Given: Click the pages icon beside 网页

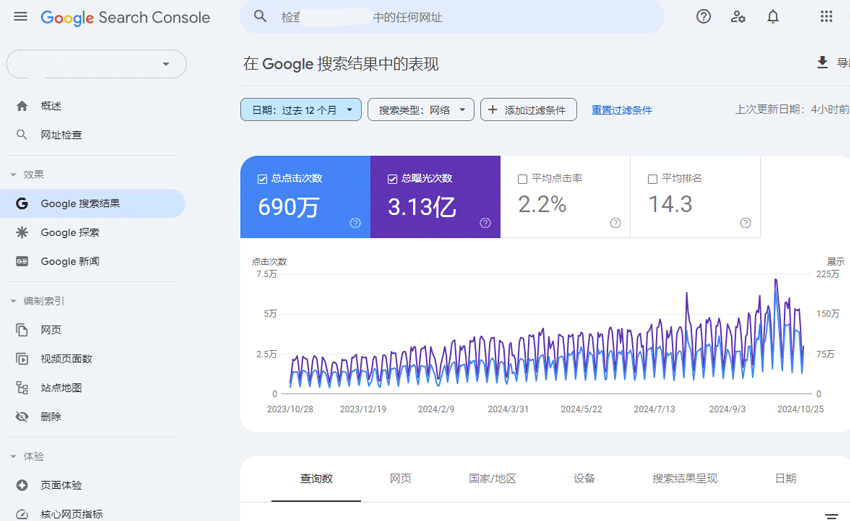Looking at the screenshot, I should 22,330.
